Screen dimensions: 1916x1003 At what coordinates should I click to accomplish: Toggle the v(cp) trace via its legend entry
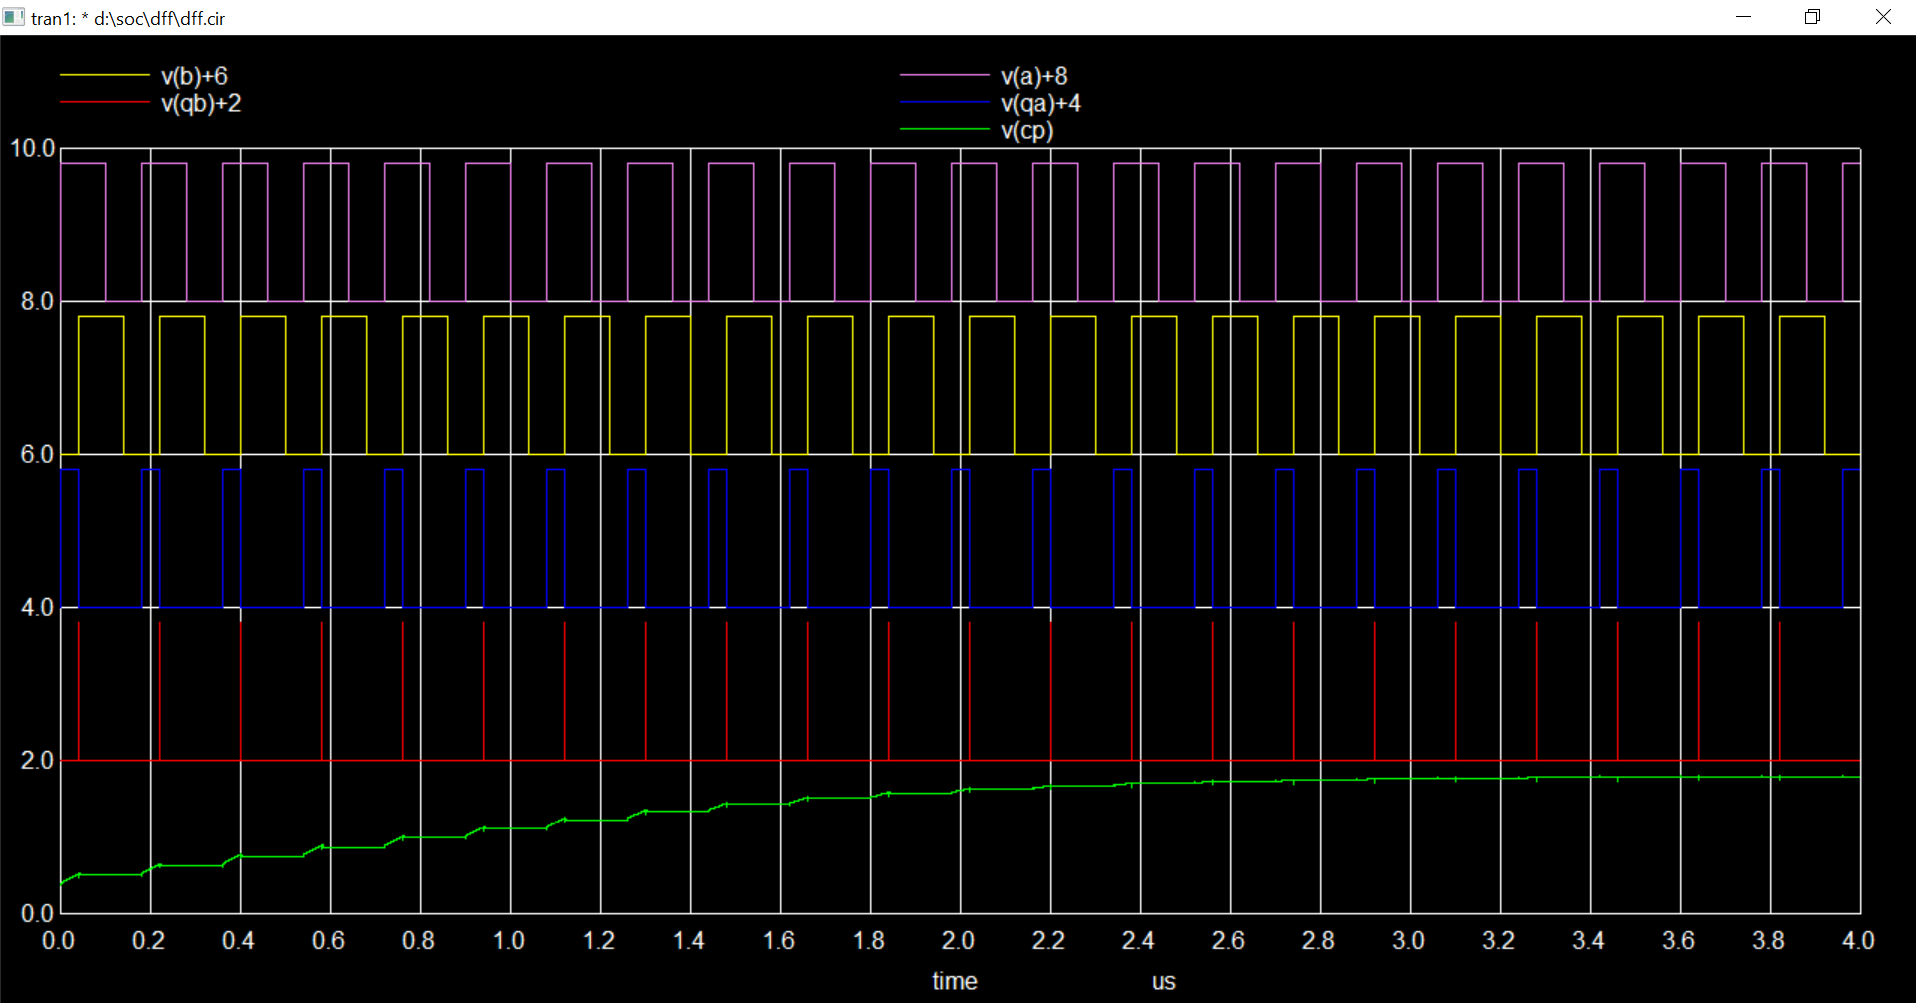(x=1026, y=130)
